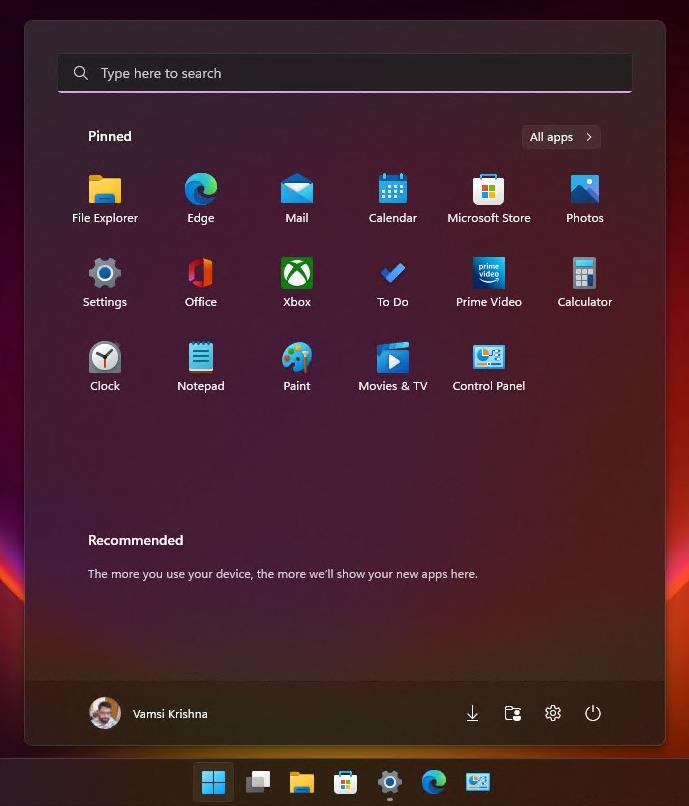This screenshot has height=806, width=689.
Task: Open Microsoft Store in the taskbar
Action: (346, 782)
